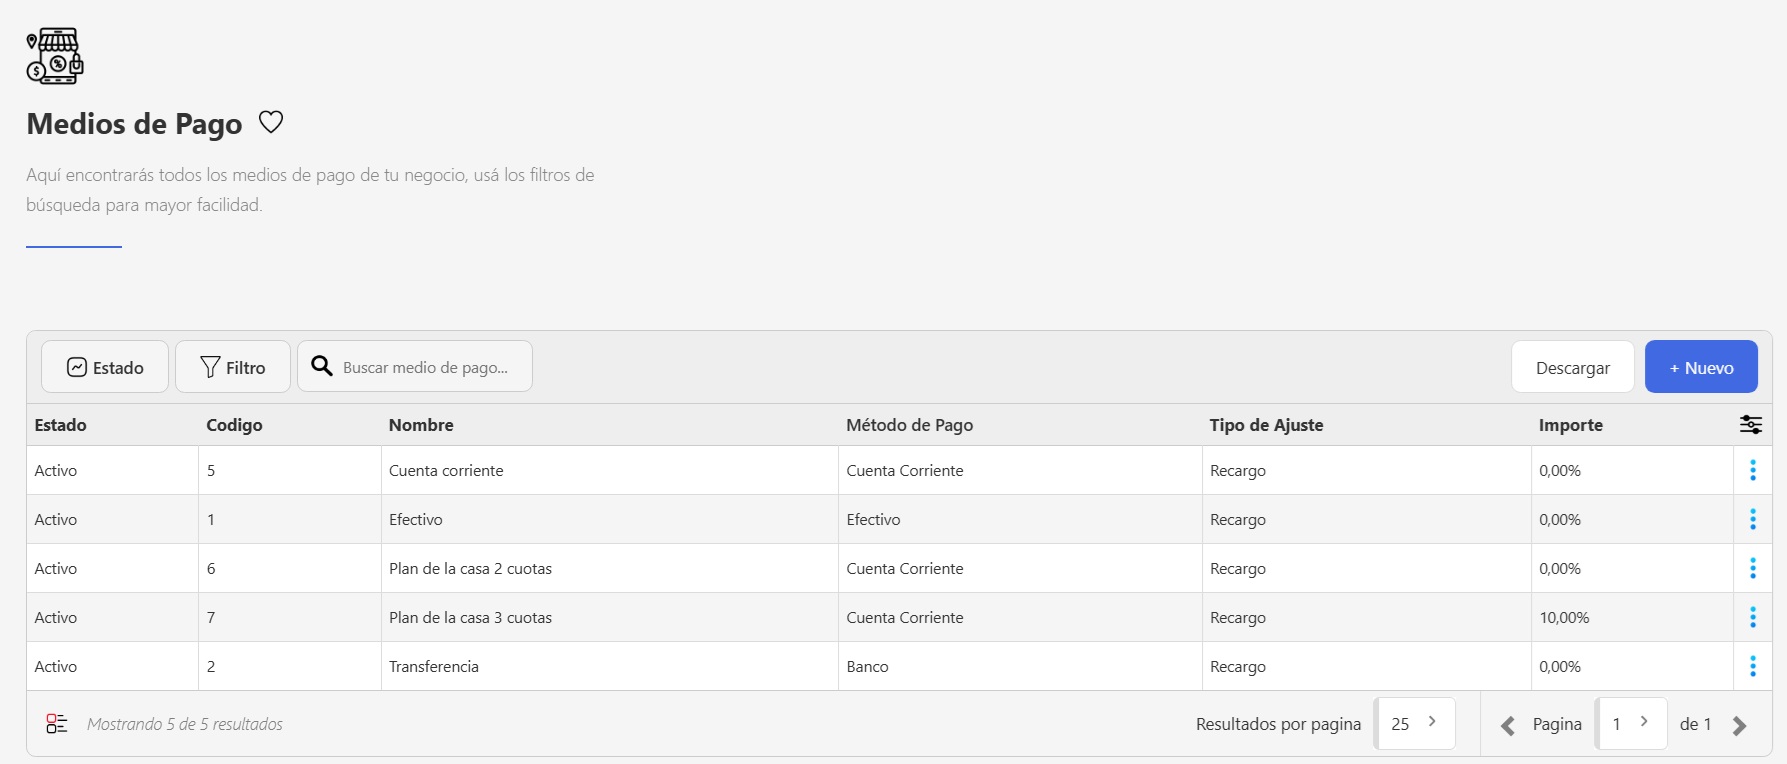
Task: Open three-dot menu for Efectivo row
Action: [1752, 519]
